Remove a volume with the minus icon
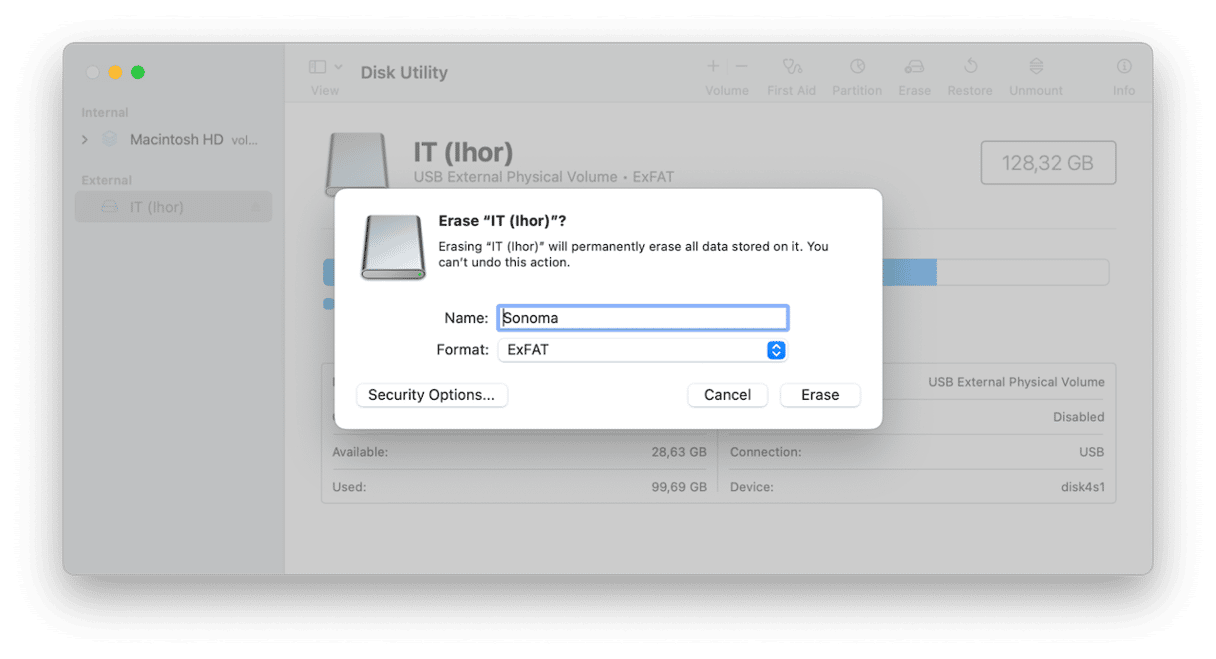The image size is (1216, 659). click(x=741, y=66)
